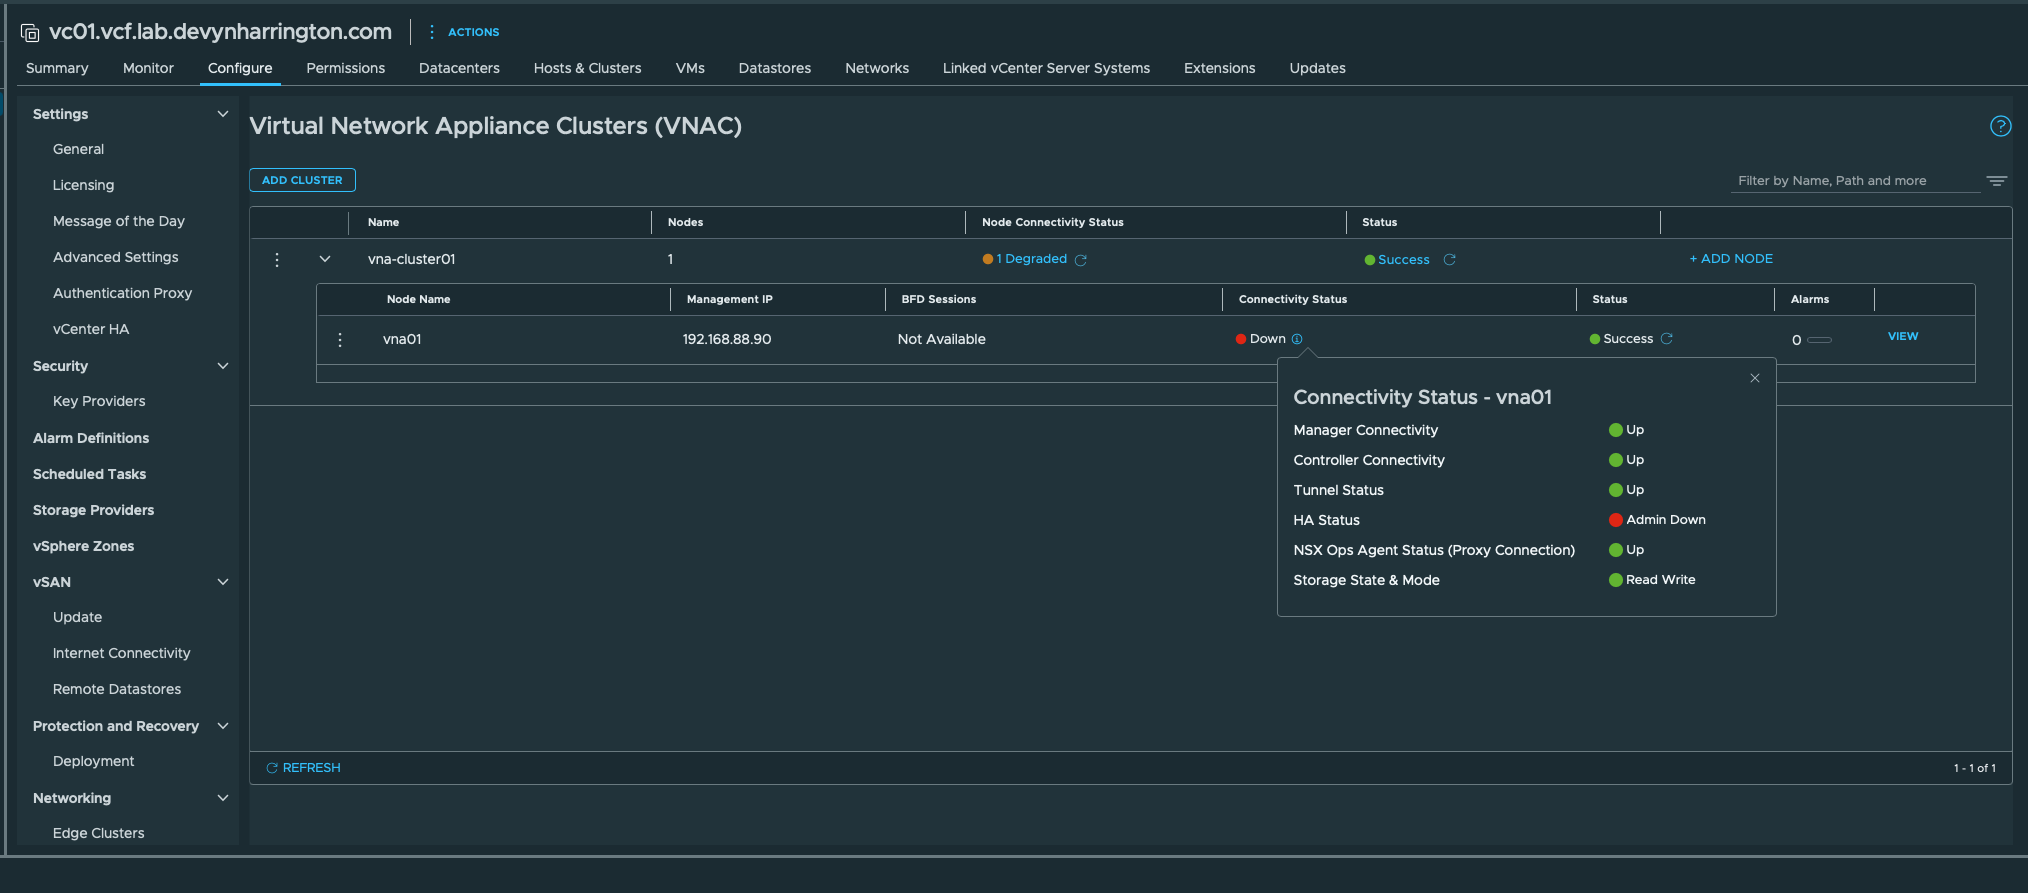2028x893 pixels.
Task: Open the Networks tab
Action: click(877, 68)
